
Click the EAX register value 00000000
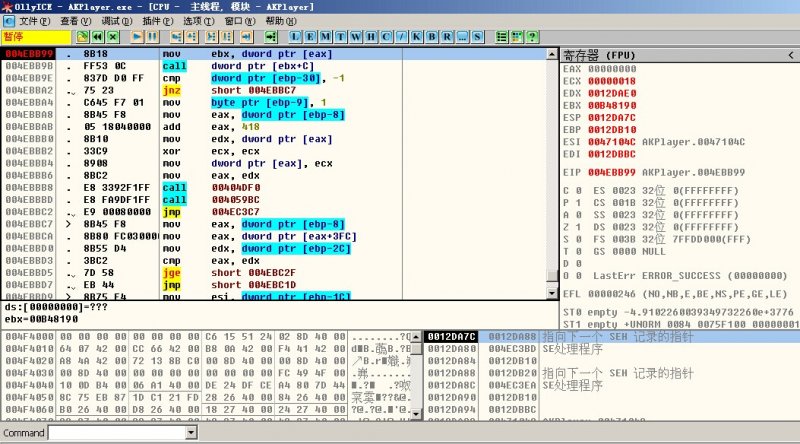pos(612,69)
